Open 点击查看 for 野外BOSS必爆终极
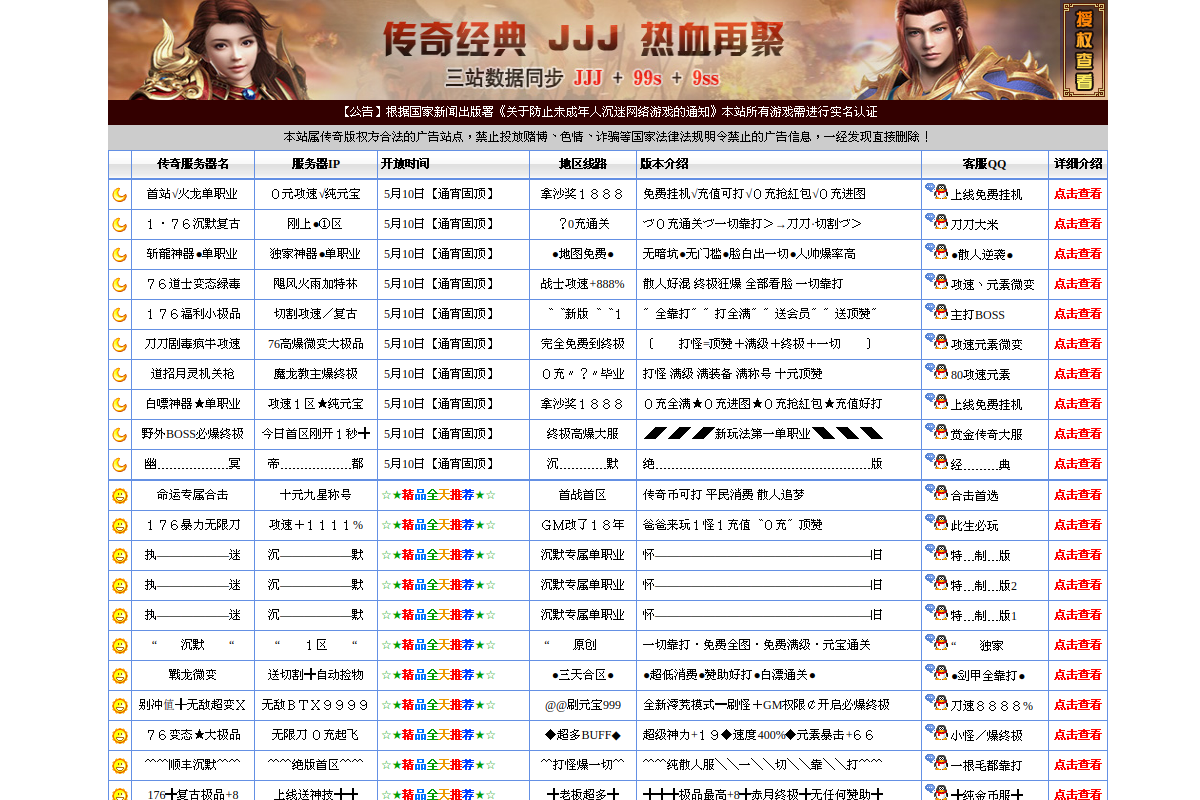 click(1078, 434)
